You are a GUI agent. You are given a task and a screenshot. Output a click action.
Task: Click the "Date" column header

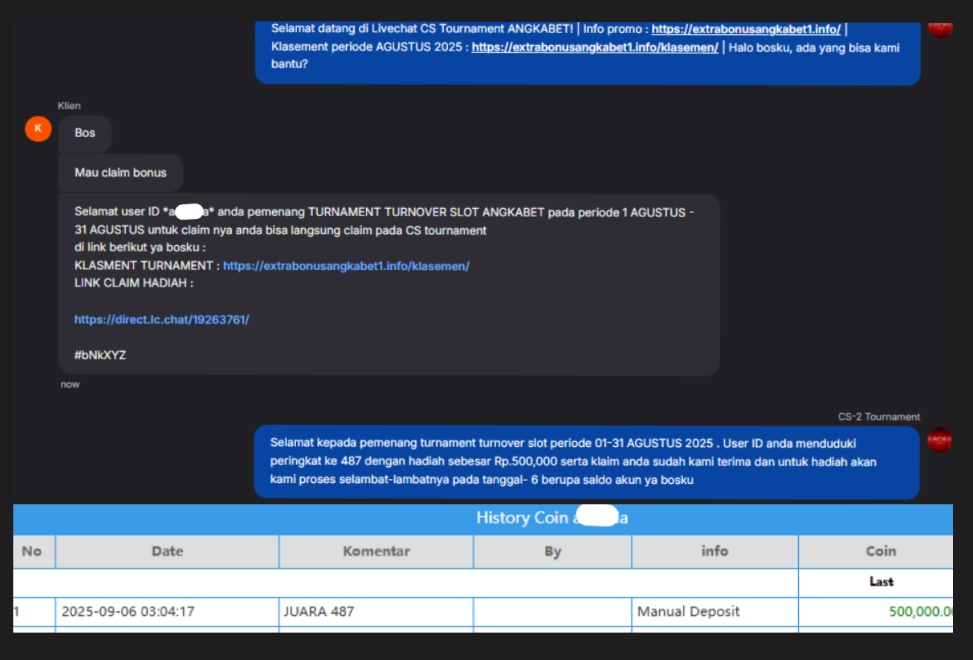click(x=167, y=551)
